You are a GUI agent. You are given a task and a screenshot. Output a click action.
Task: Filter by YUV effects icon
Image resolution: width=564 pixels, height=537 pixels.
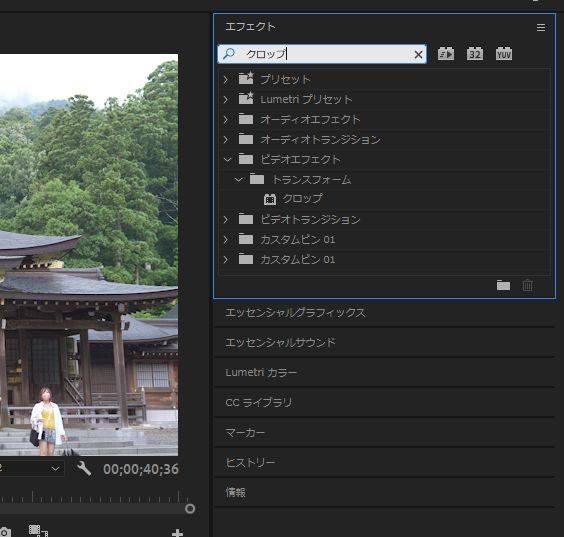pos(504,54)
